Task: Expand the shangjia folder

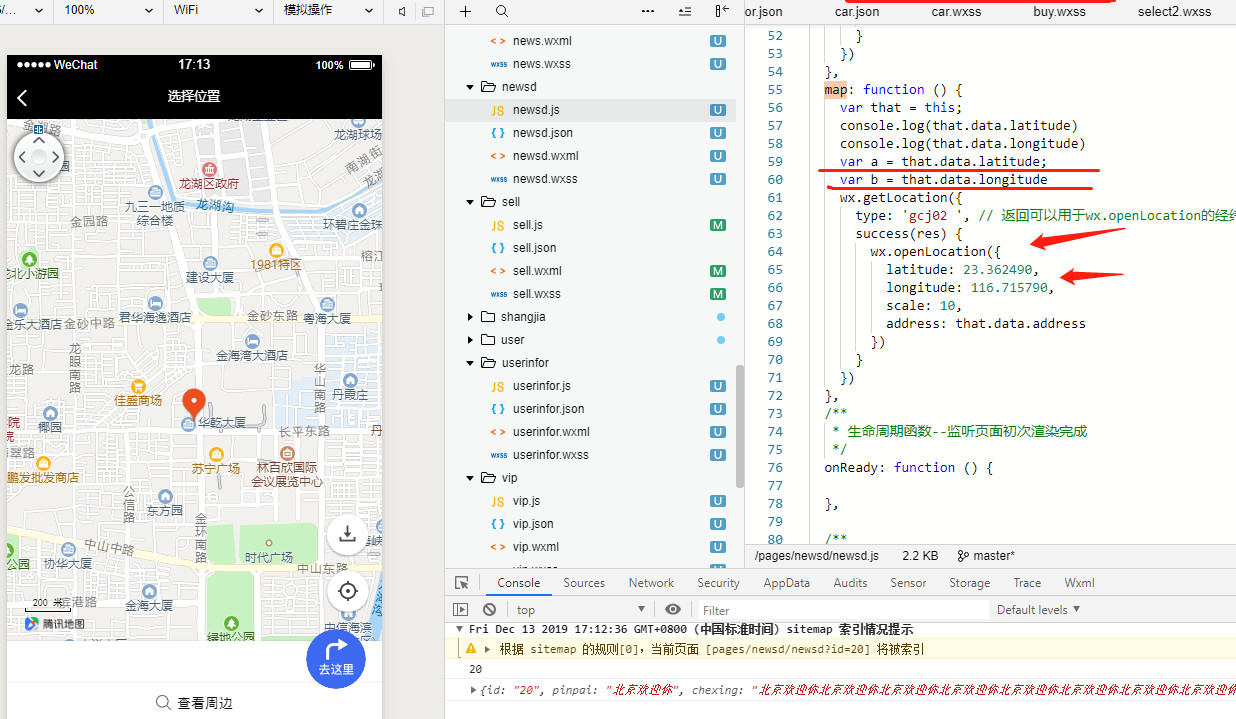Action: [x=470, y=317]
